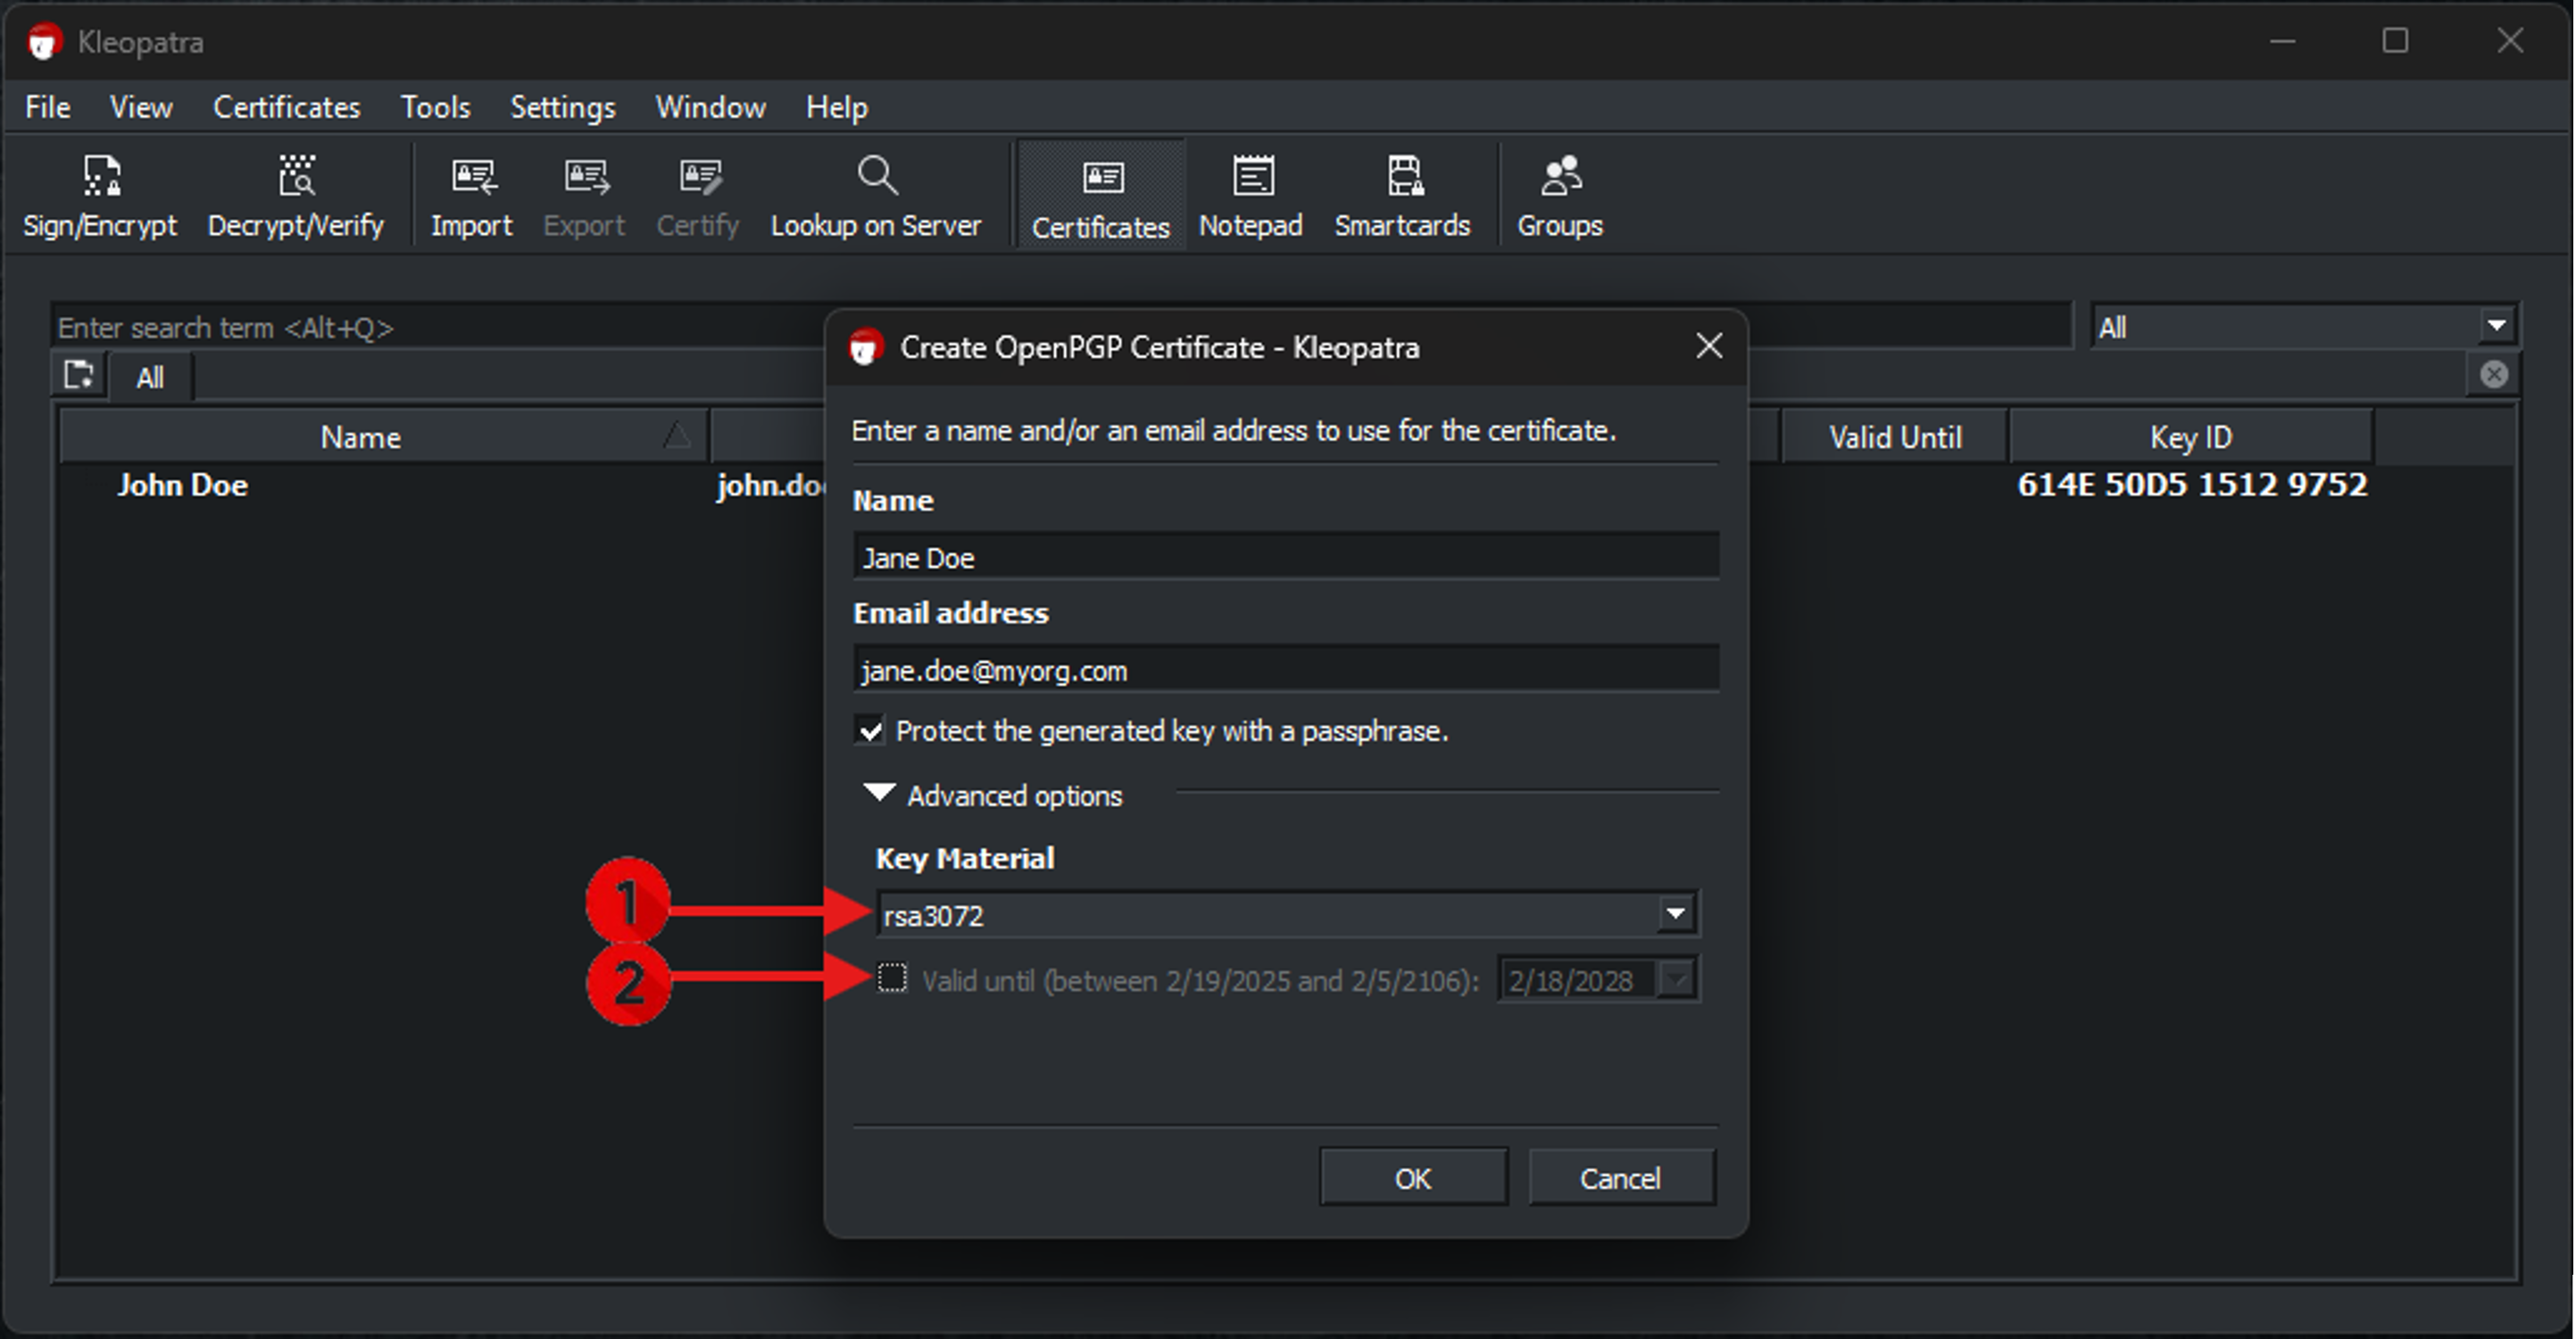Open the View menu

[141, 107]
